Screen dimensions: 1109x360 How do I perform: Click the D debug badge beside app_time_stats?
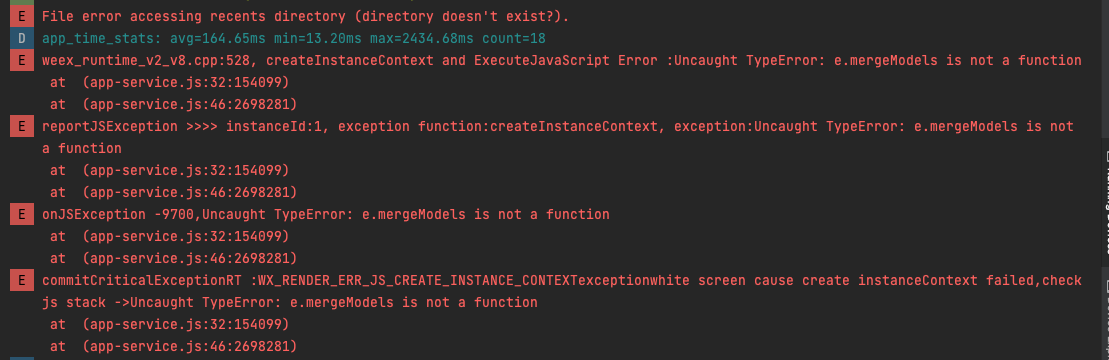click(22, 38)
